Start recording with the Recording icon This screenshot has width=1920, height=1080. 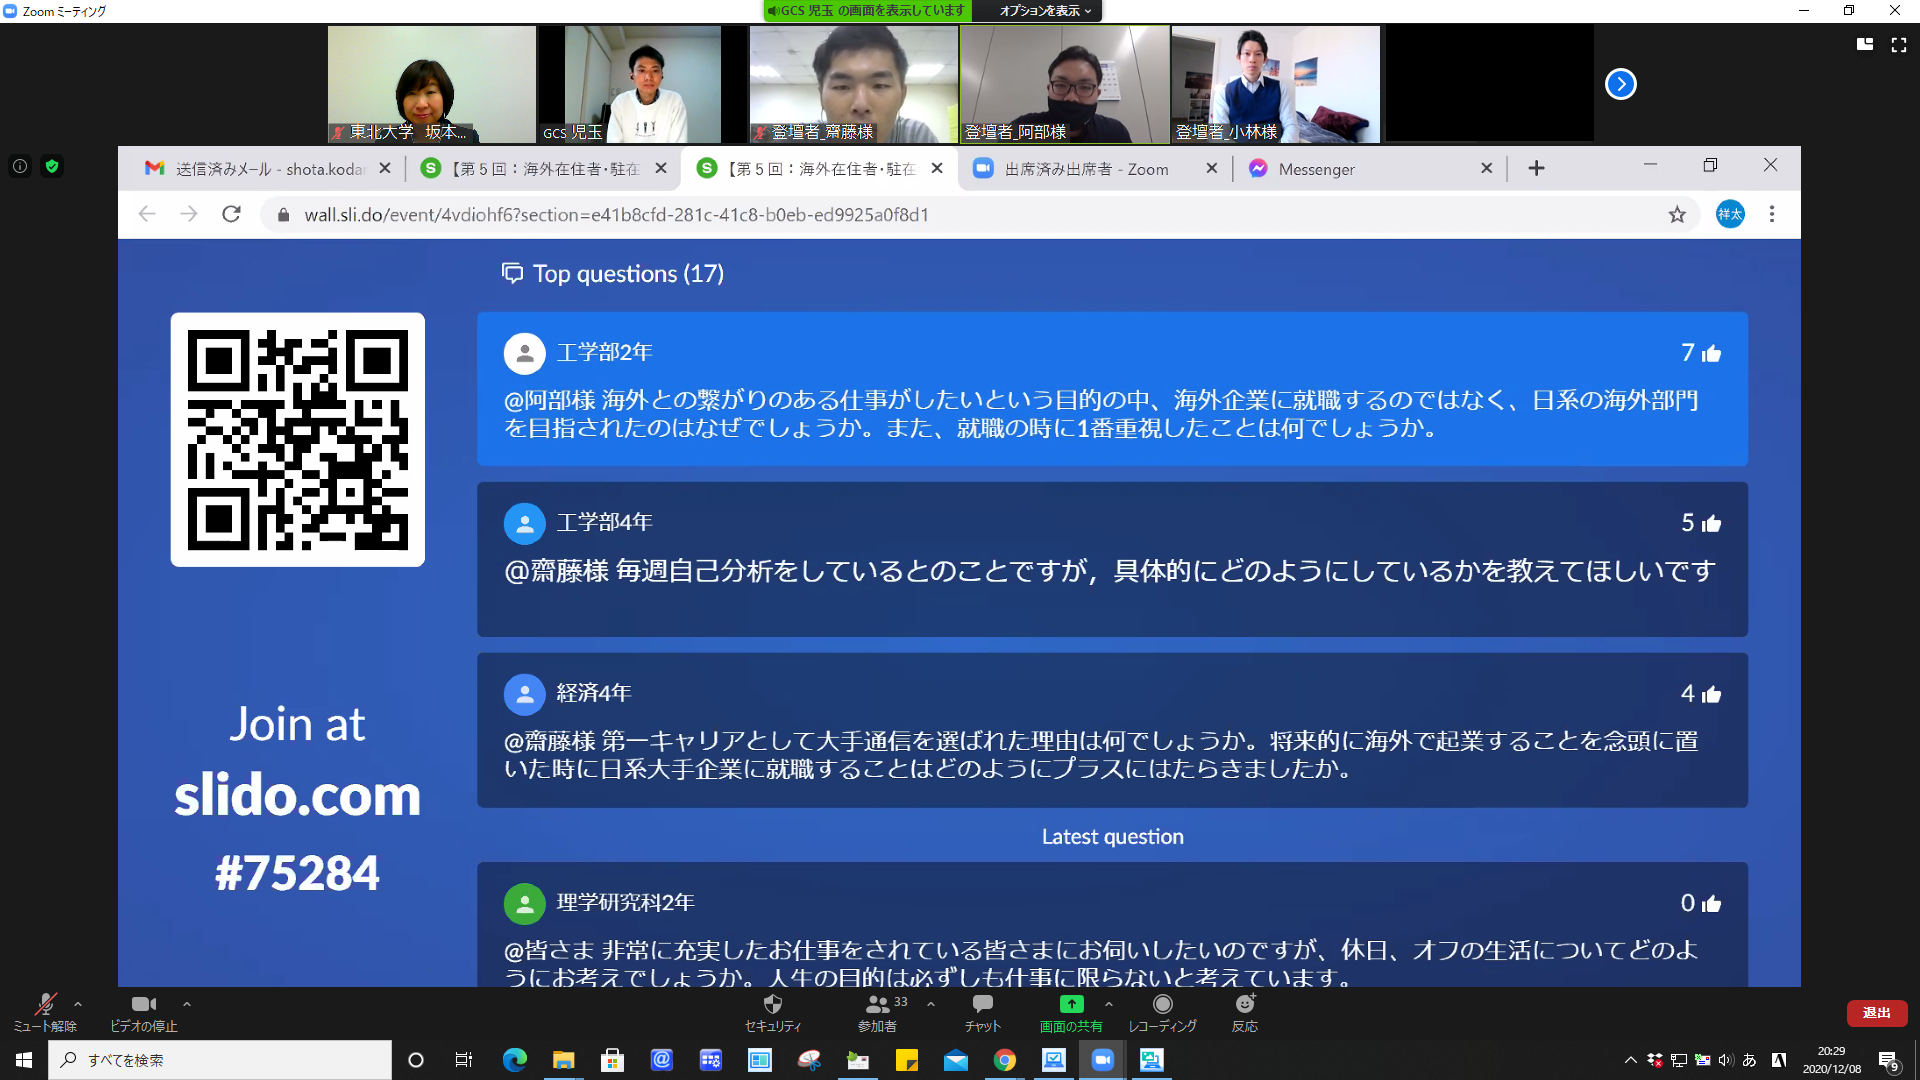pyautogui.click(x=1162, y=1012)
